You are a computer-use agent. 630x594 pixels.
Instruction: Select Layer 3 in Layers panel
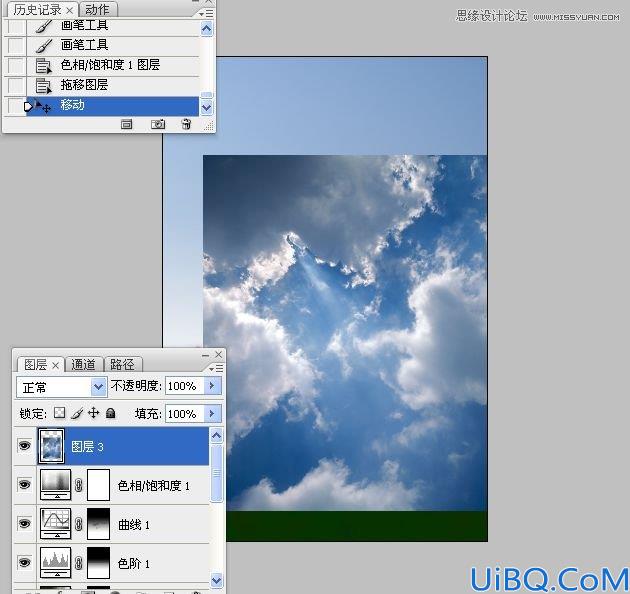point(123,446)
